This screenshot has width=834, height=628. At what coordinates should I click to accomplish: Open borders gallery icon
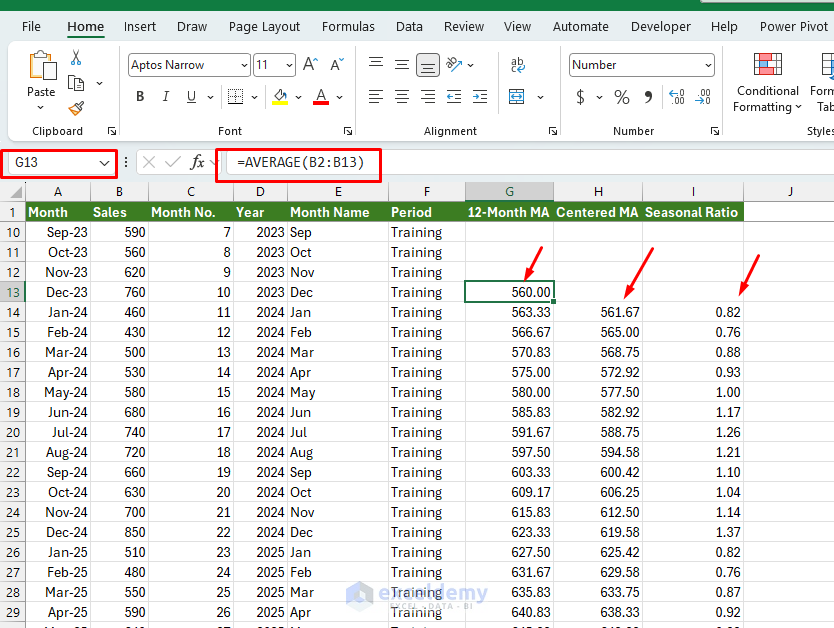coord(236,97)
